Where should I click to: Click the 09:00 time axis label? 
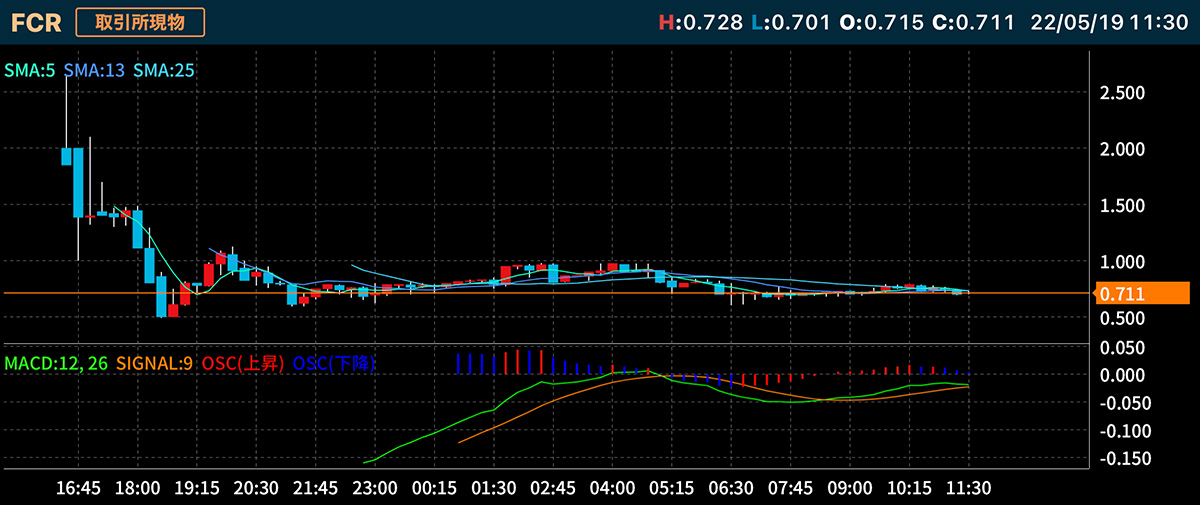(850, 489)
